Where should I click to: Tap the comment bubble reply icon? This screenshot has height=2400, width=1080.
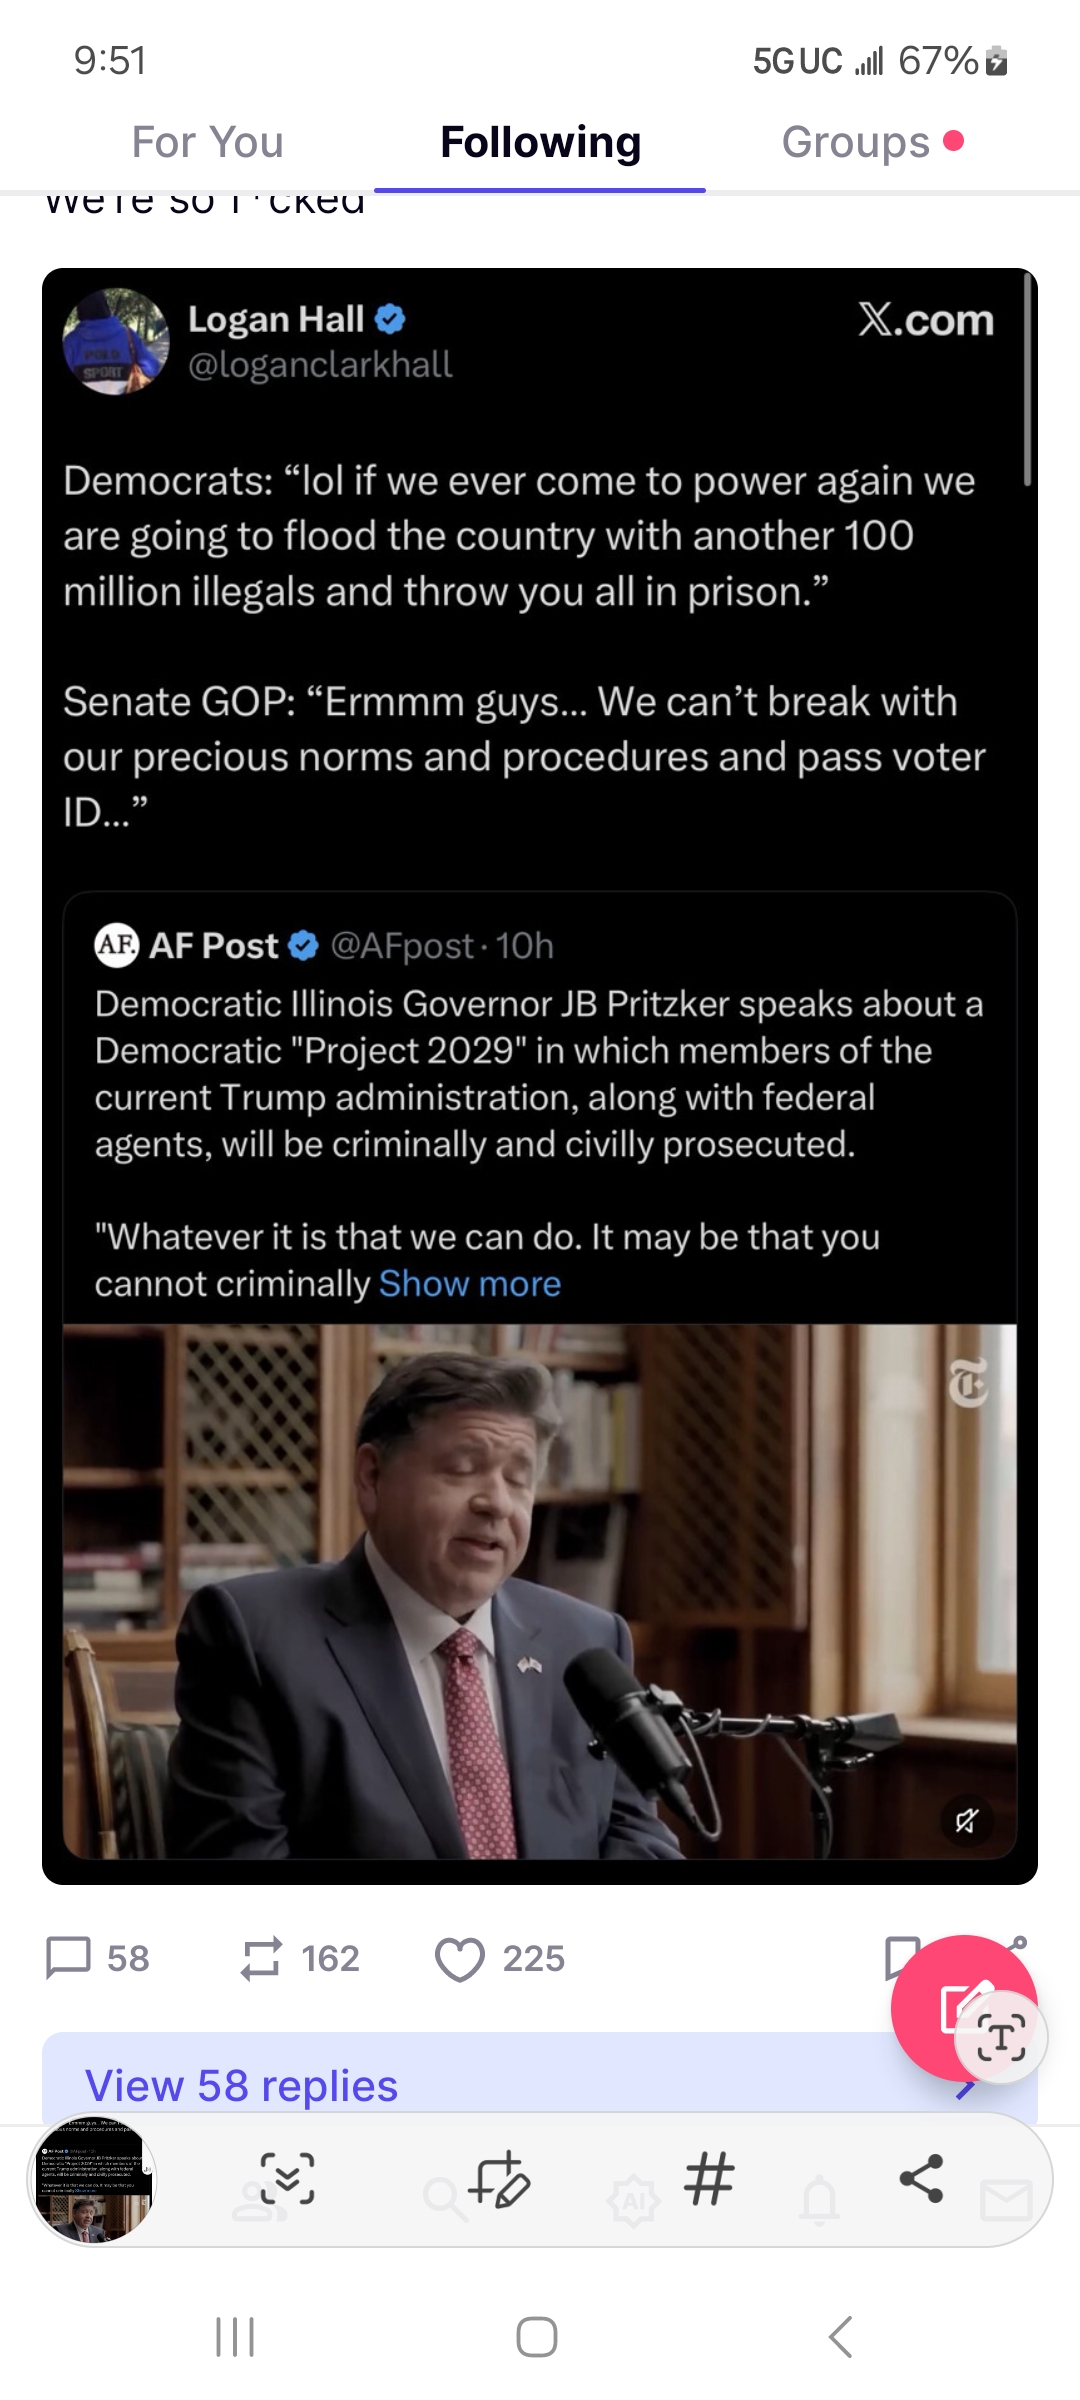click(x=69, y=1958)
